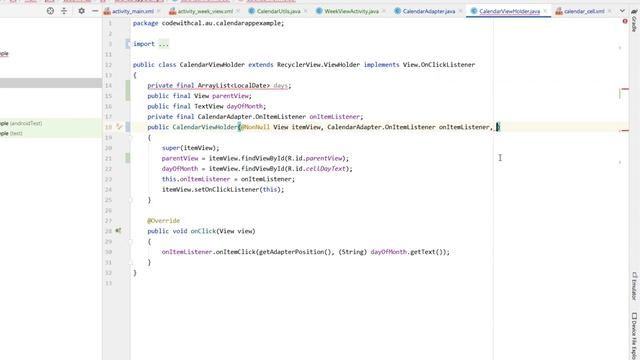Hide the project panel with minus icon
This screenshot has height=360, width=640.
pos(95,11)
